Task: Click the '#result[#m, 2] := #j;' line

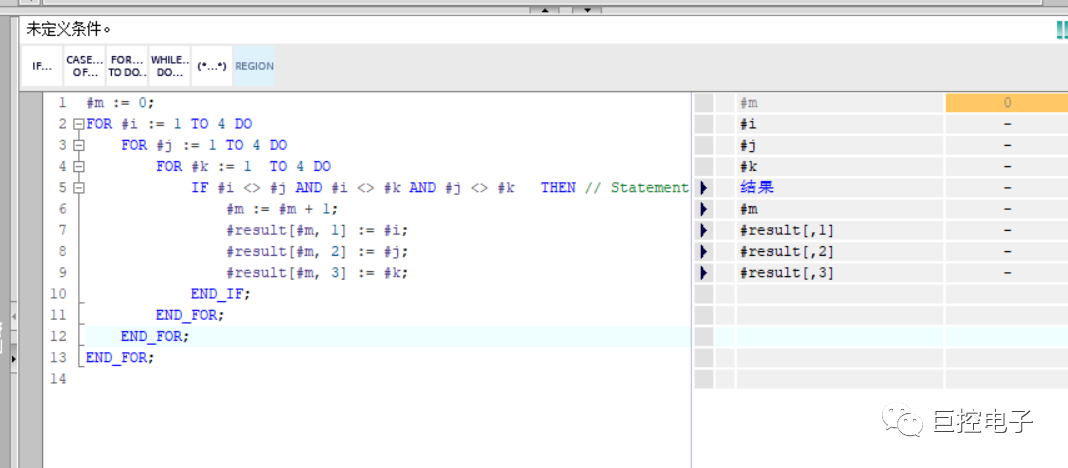Action: [317, 251]
